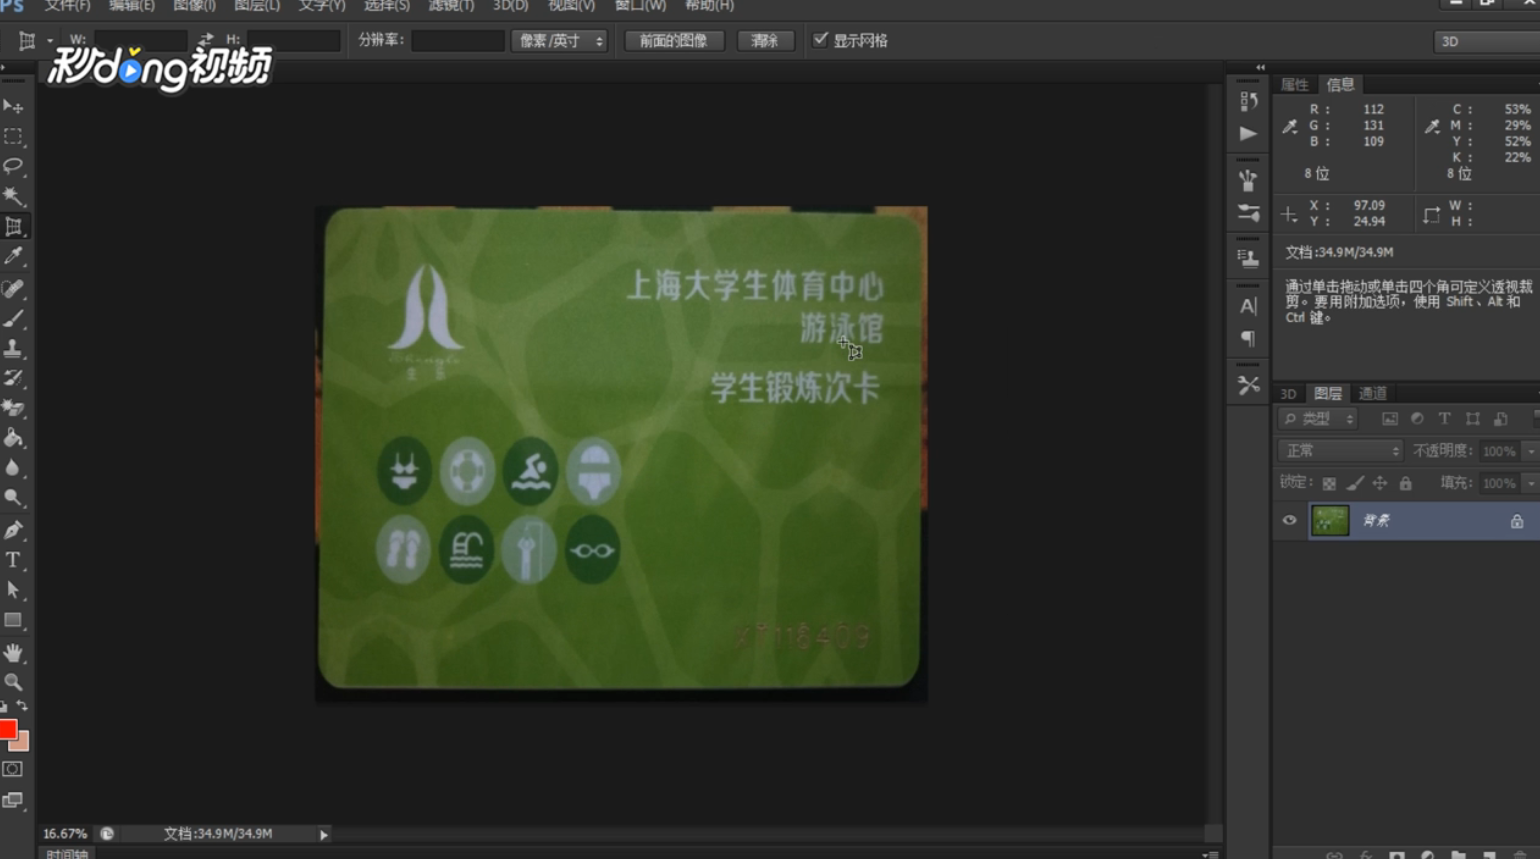
Task: Open the 视图 menu
Action: click(571, 6)
